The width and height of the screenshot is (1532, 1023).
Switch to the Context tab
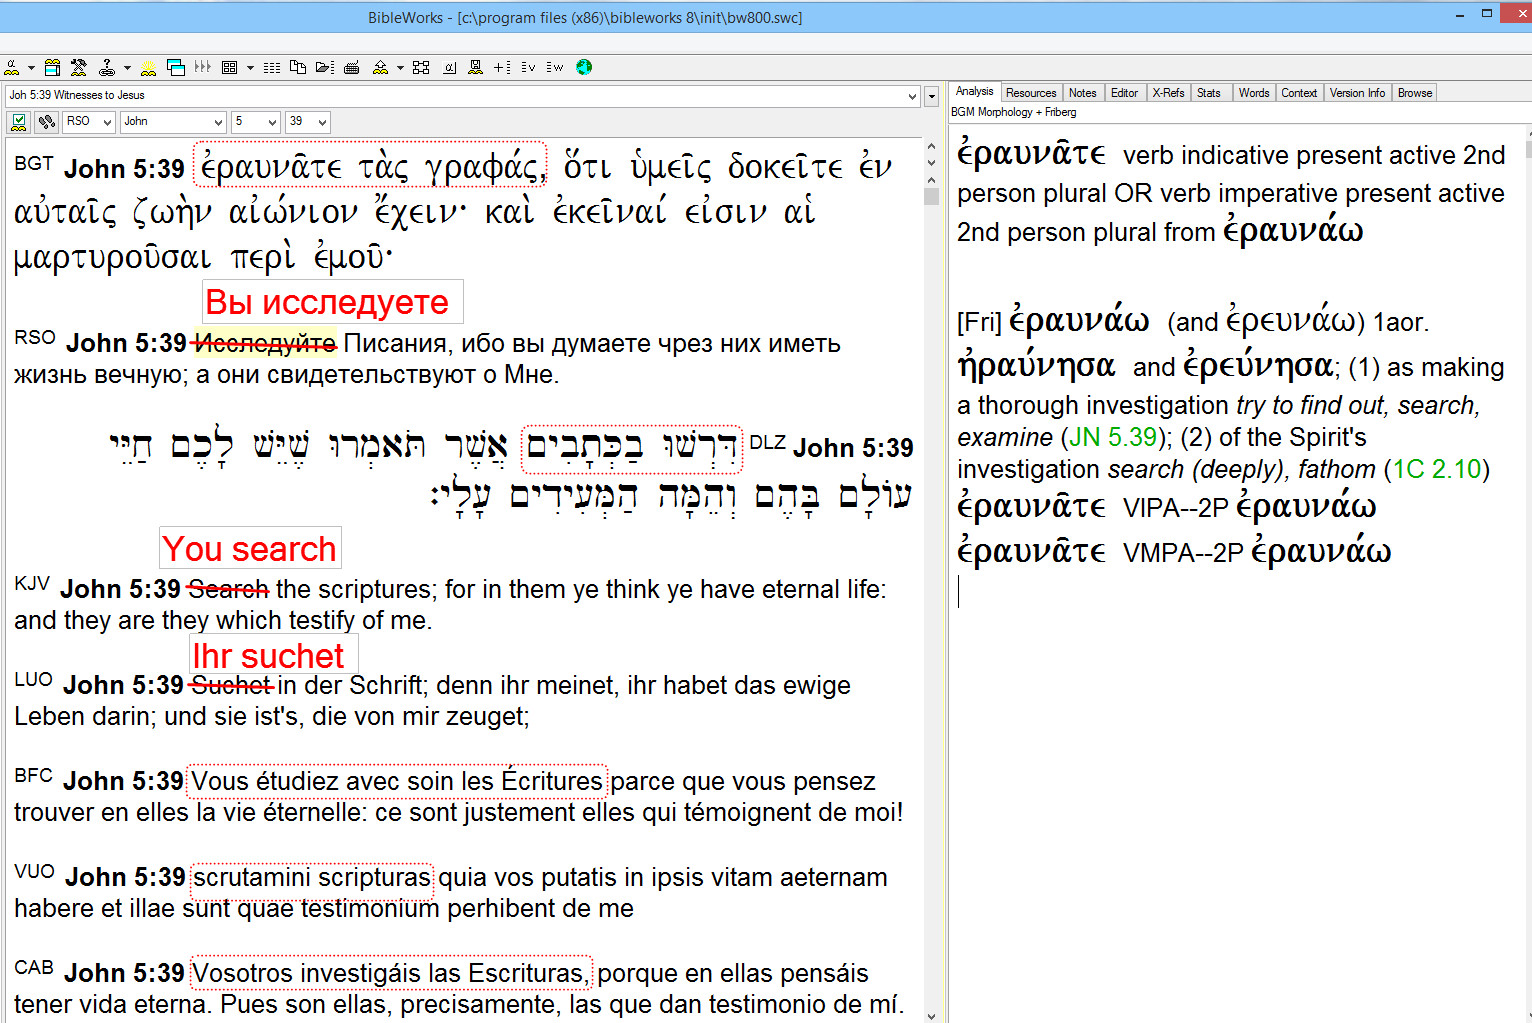click(1299, 93)
